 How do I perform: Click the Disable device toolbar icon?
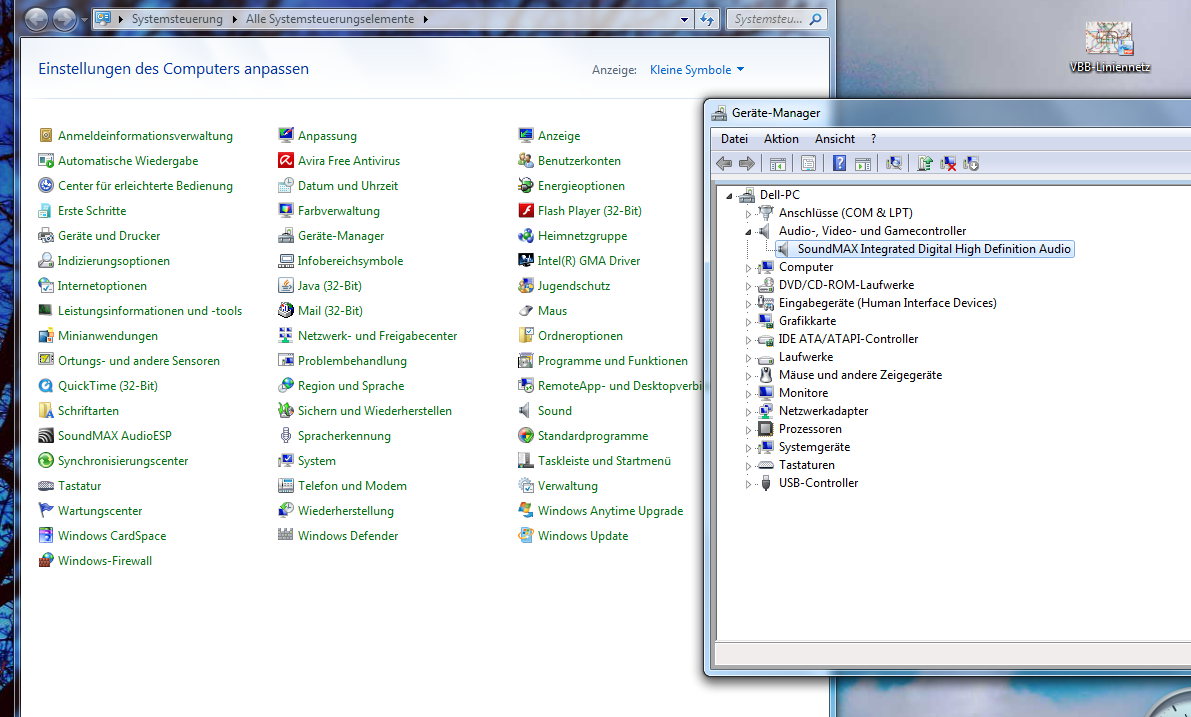971,163
